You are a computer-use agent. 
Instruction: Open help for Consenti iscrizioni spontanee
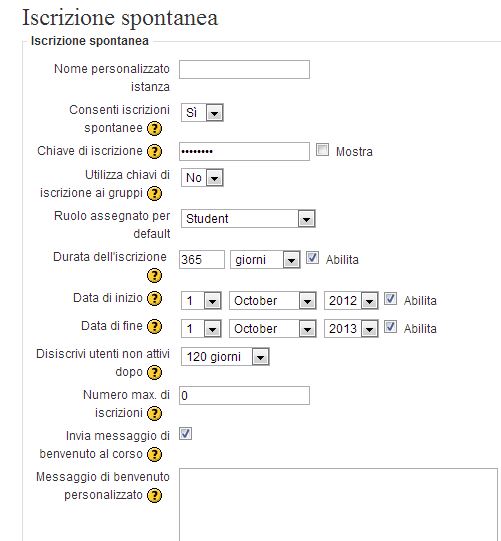tap(154, 129)
